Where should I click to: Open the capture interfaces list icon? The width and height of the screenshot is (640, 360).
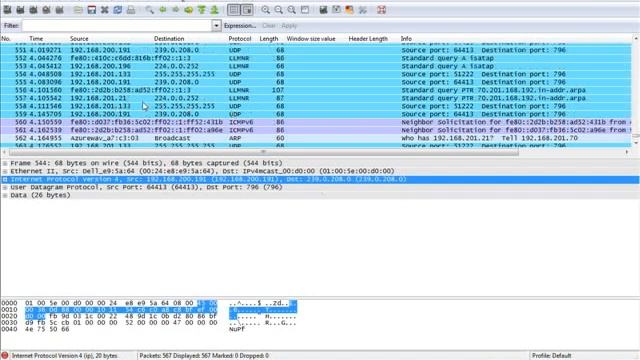coord(7,10)
